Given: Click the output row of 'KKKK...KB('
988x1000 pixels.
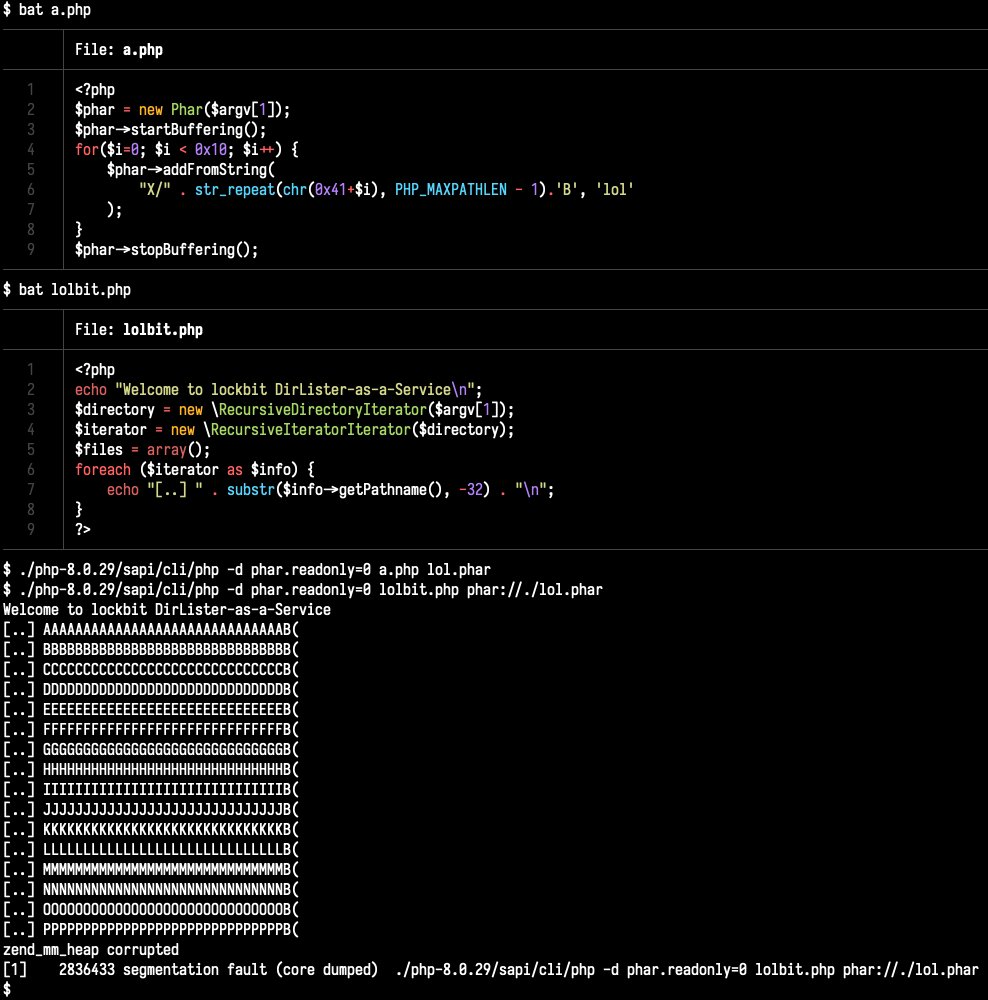Looking at the screenshot, I should (x=151, y=830).
